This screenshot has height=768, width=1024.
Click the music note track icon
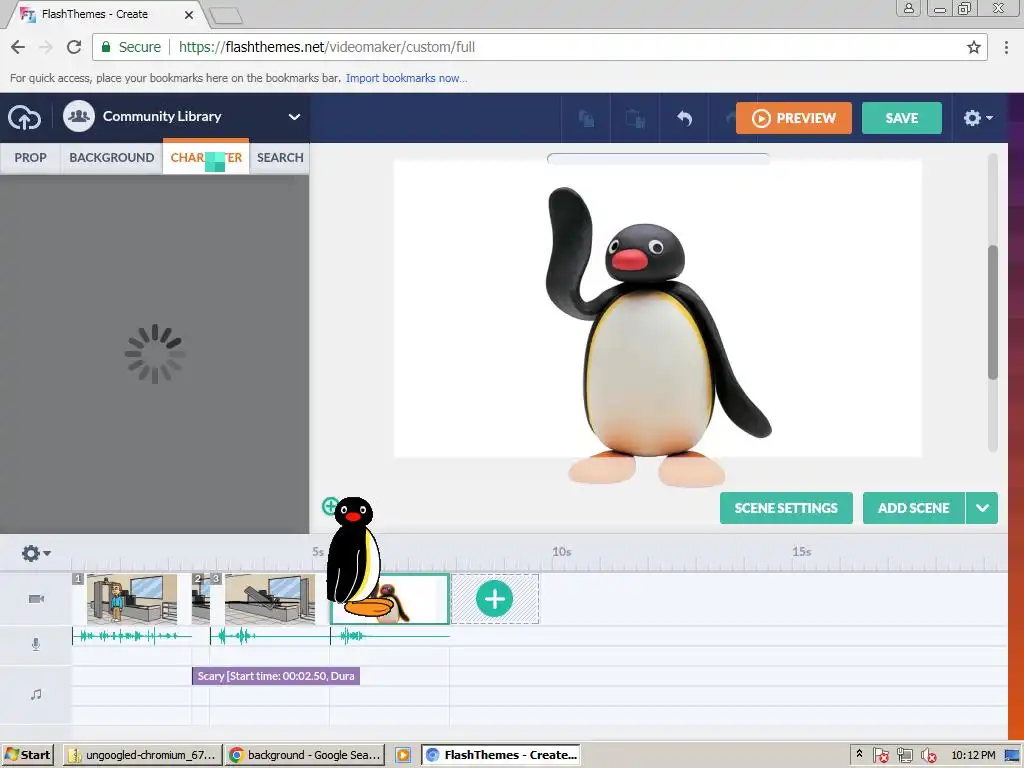point(36,694)
